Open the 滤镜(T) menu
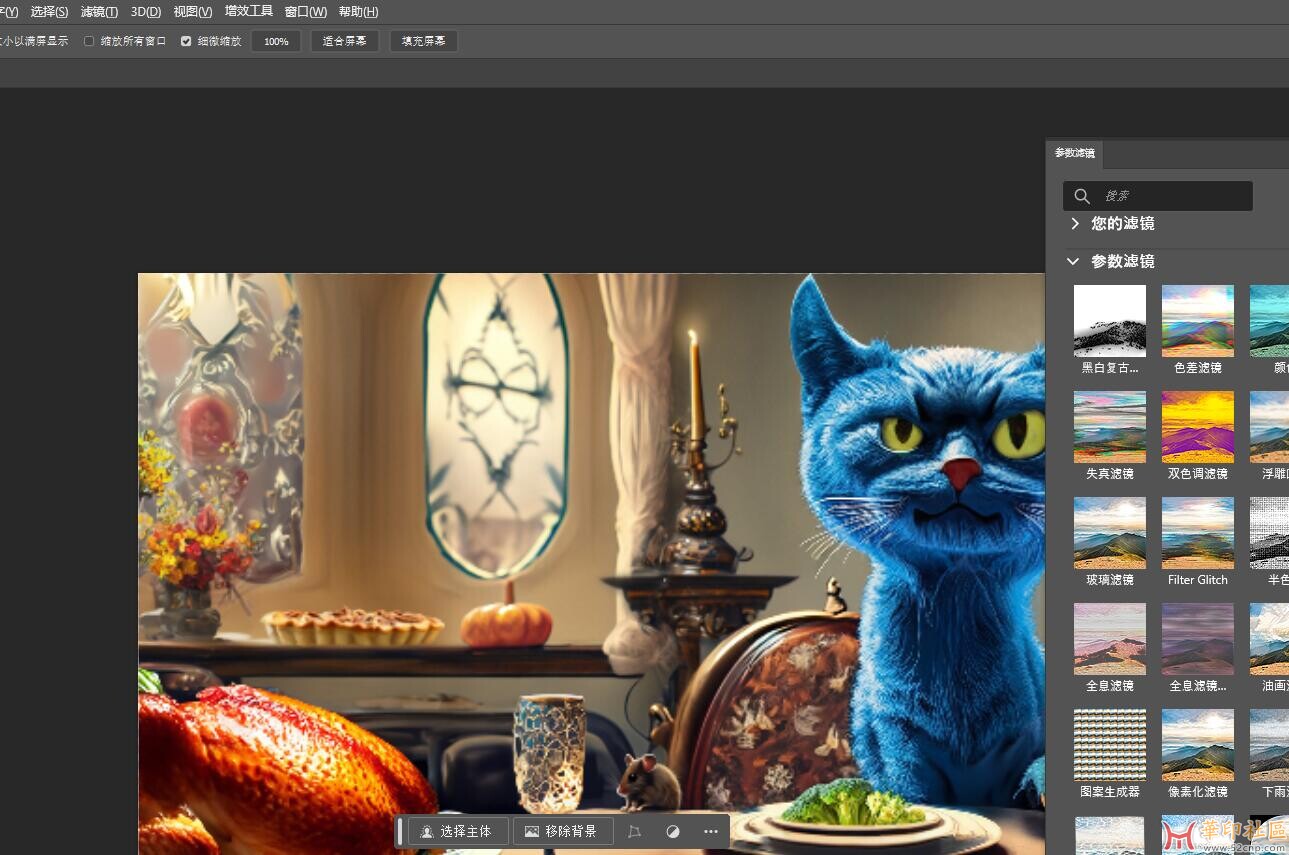This screenshot has width=1289, height=855. coord(99,12)
